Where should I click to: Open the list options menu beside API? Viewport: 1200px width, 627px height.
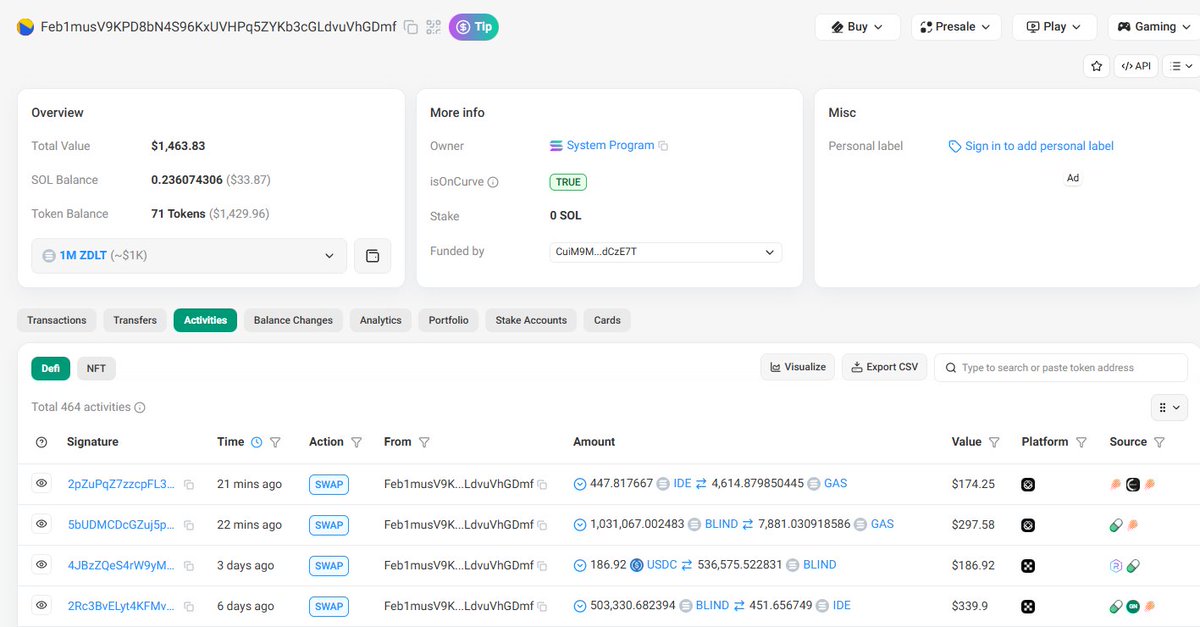coord(1180,66)
